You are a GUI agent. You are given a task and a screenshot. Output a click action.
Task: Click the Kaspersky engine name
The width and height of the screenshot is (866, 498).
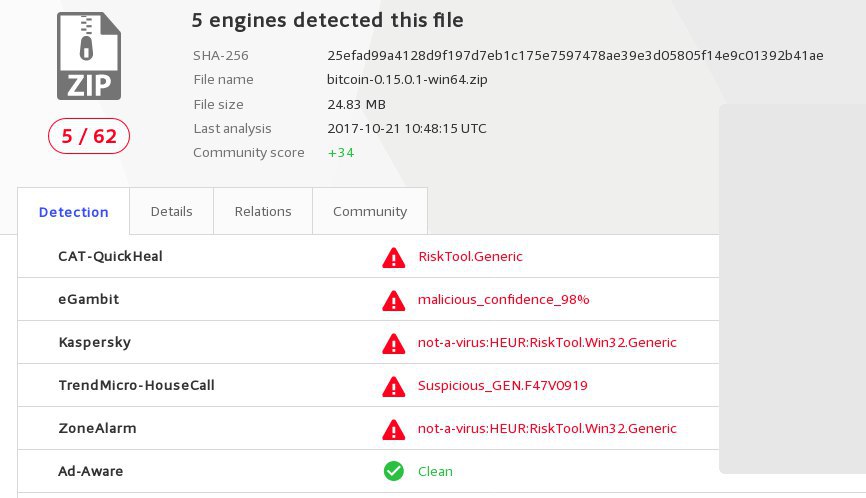tap(94, 342)
